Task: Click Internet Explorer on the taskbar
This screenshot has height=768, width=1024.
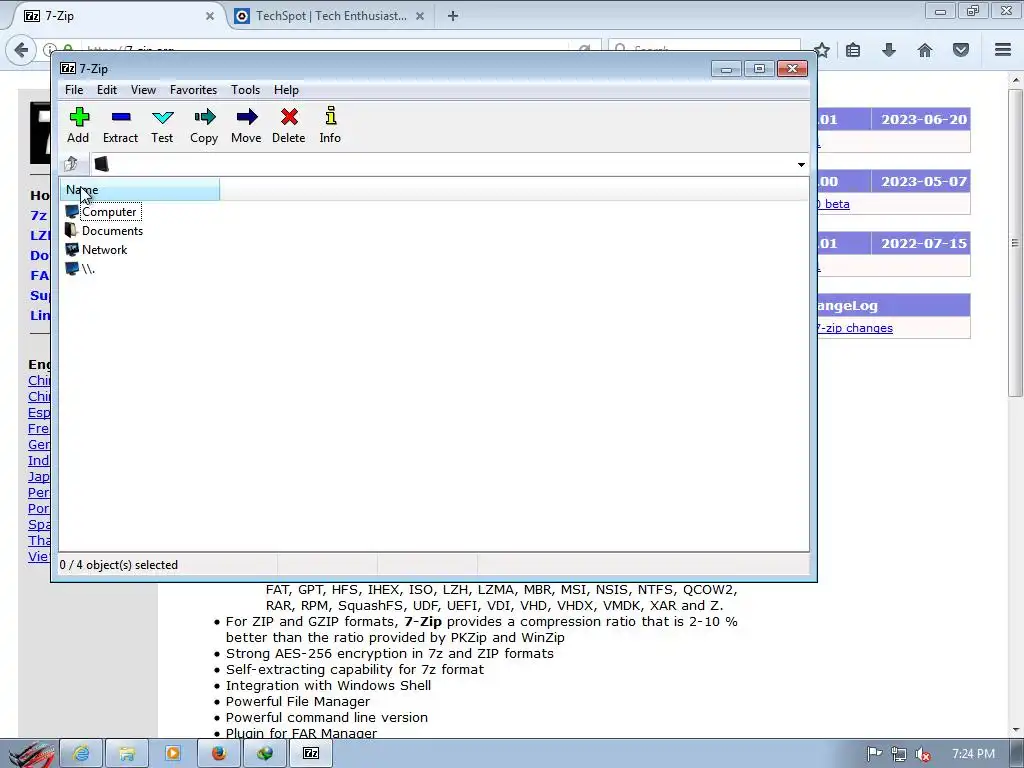Action: 82,754
